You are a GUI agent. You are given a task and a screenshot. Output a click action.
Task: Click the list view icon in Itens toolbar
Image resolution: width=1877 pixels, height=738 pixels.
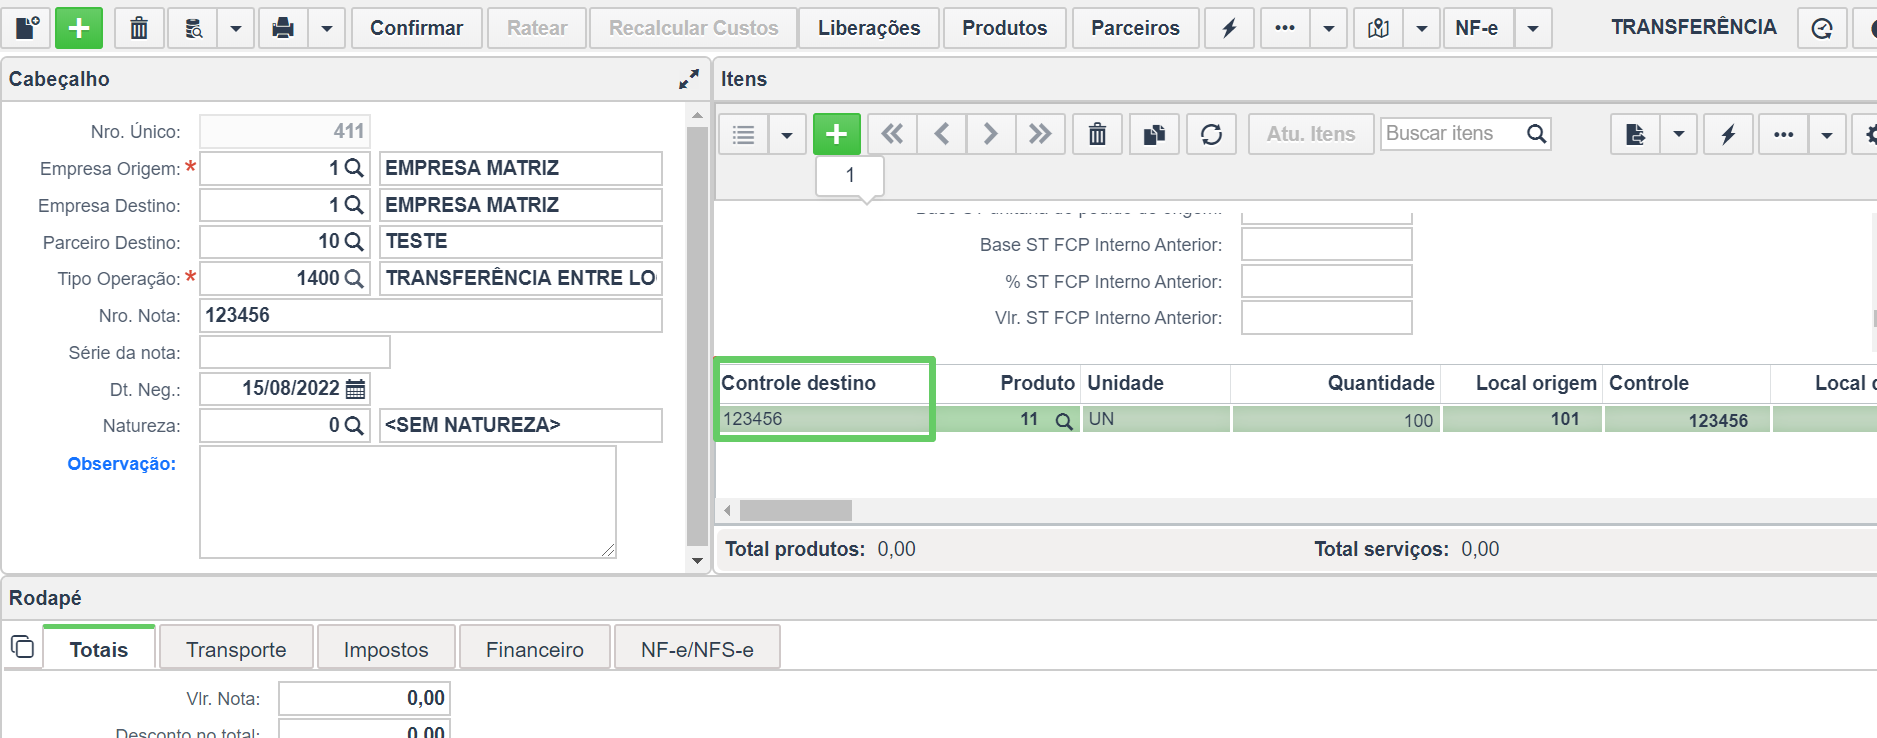(743, 134)
